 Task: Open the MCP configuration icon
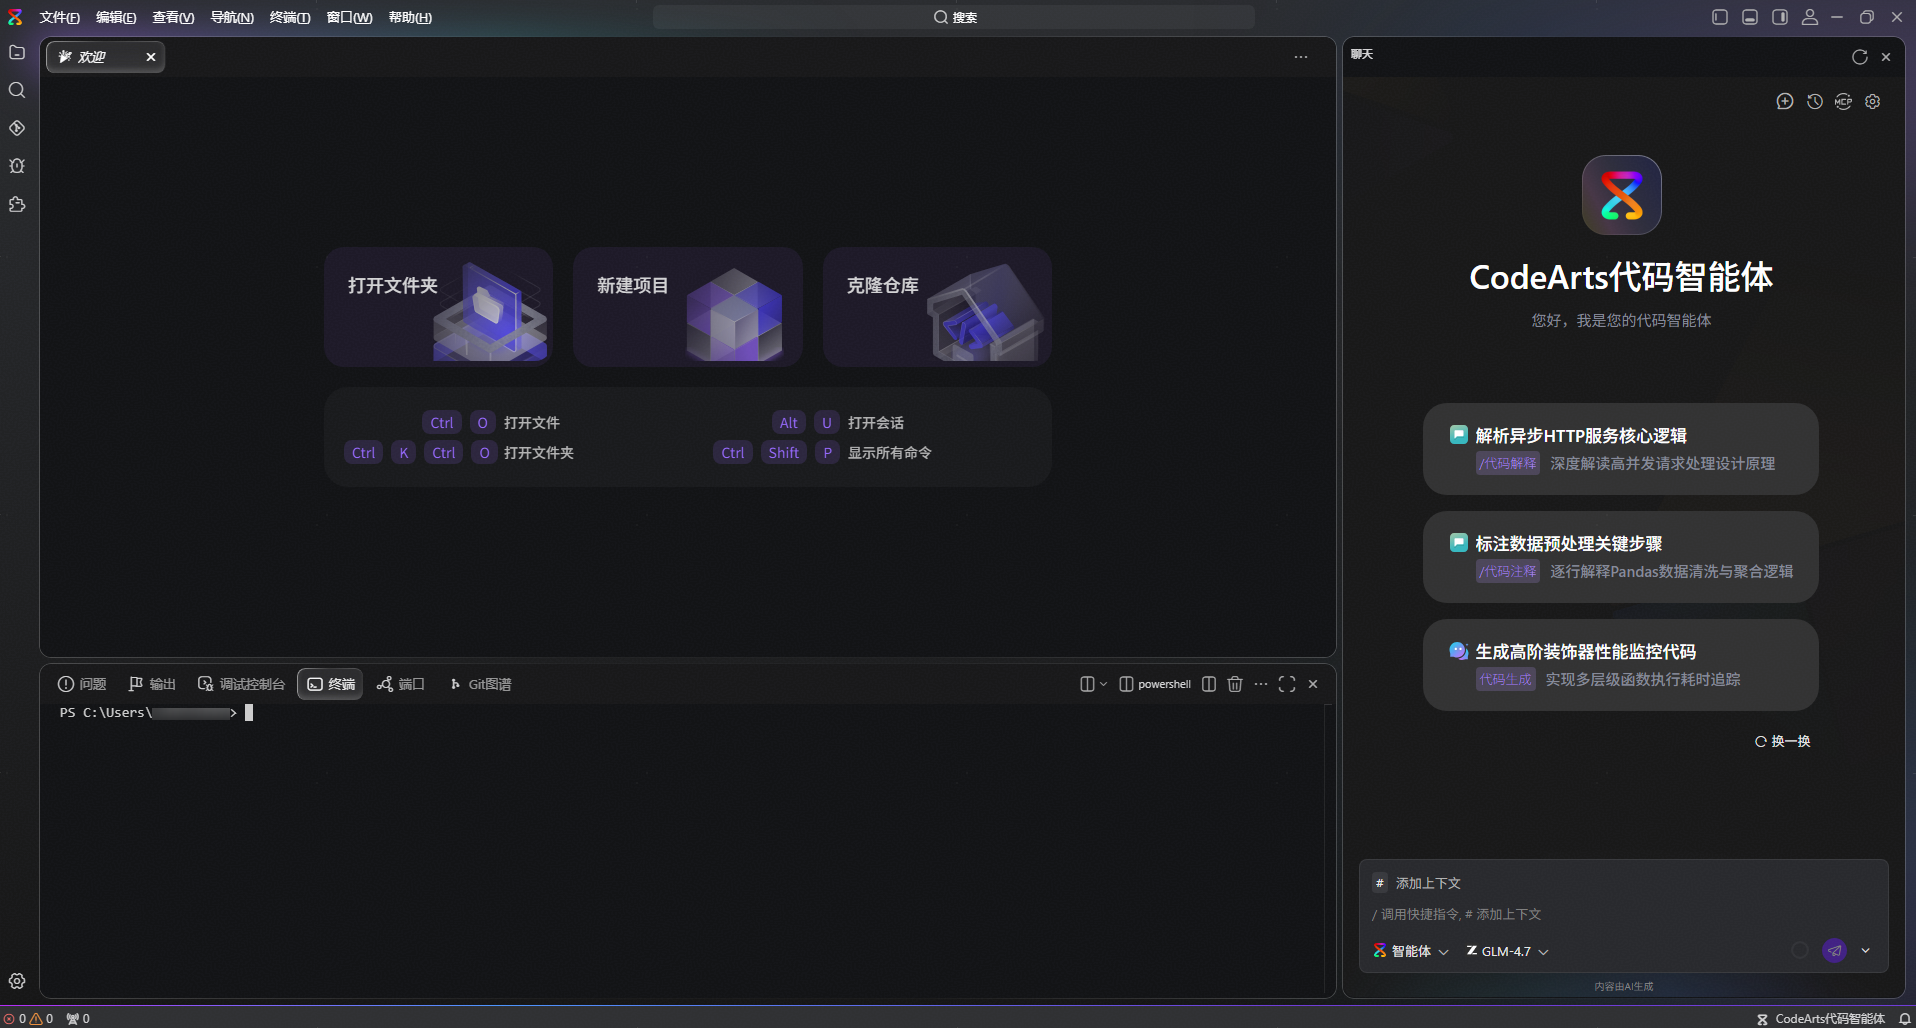(x=1843, y=101)
